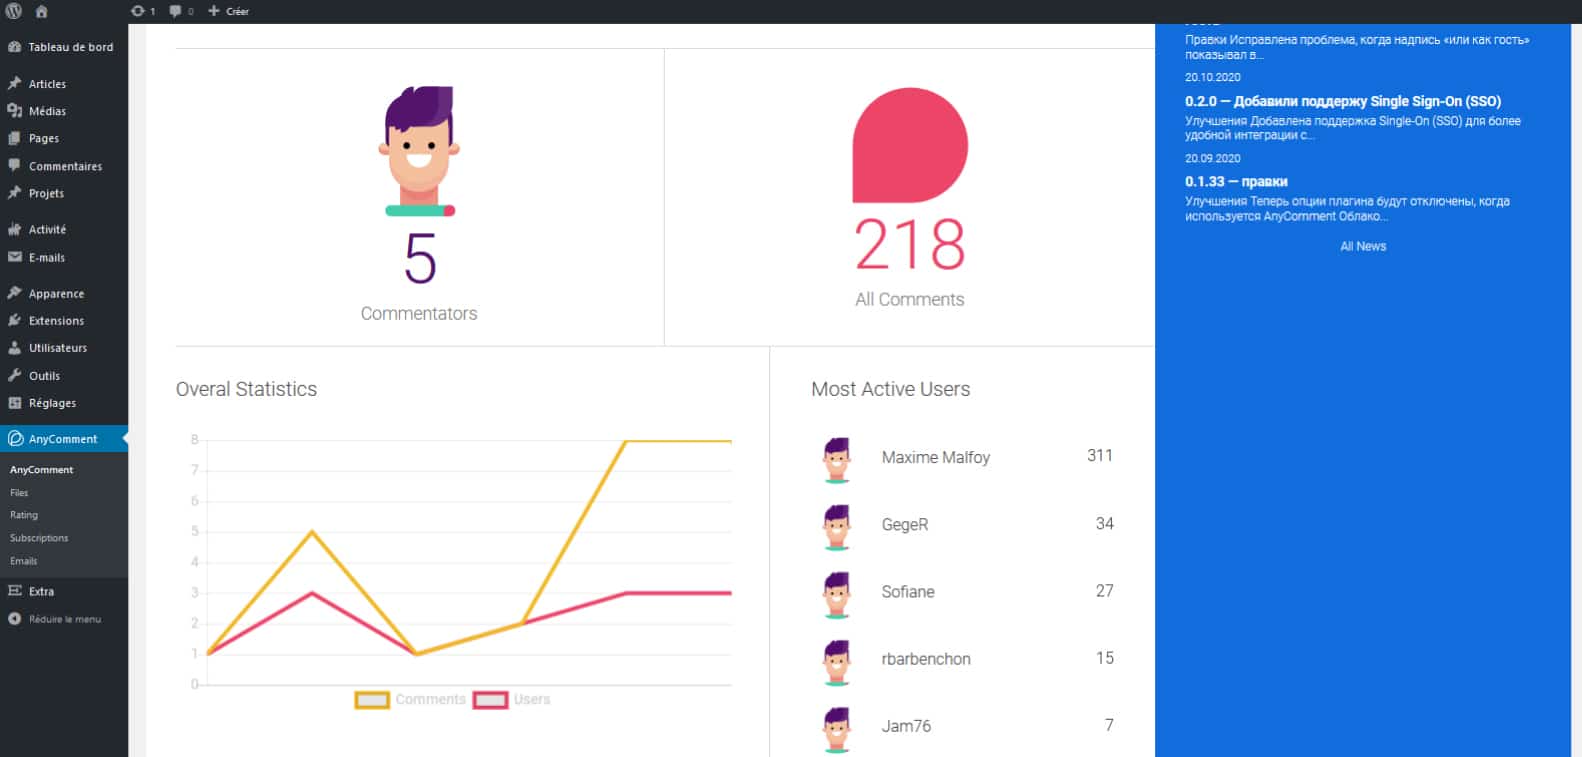The width and height of the screenshot is (1582, 757).
Task: Open the 0.2.0 Single Sign-On news post
Action: tap(1342, 101)
